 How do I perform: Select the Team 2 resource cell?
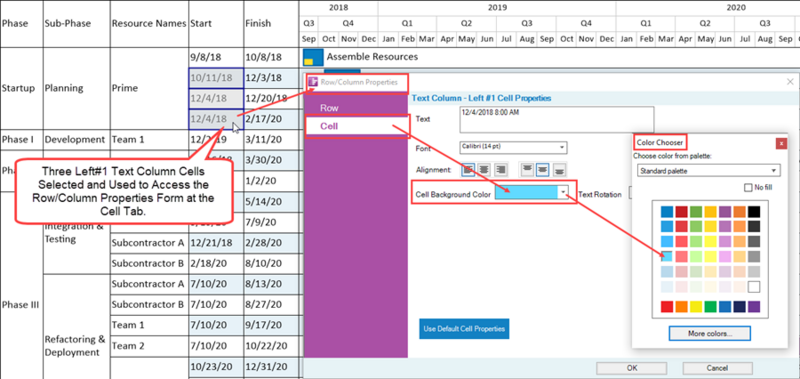coord(149,346)
